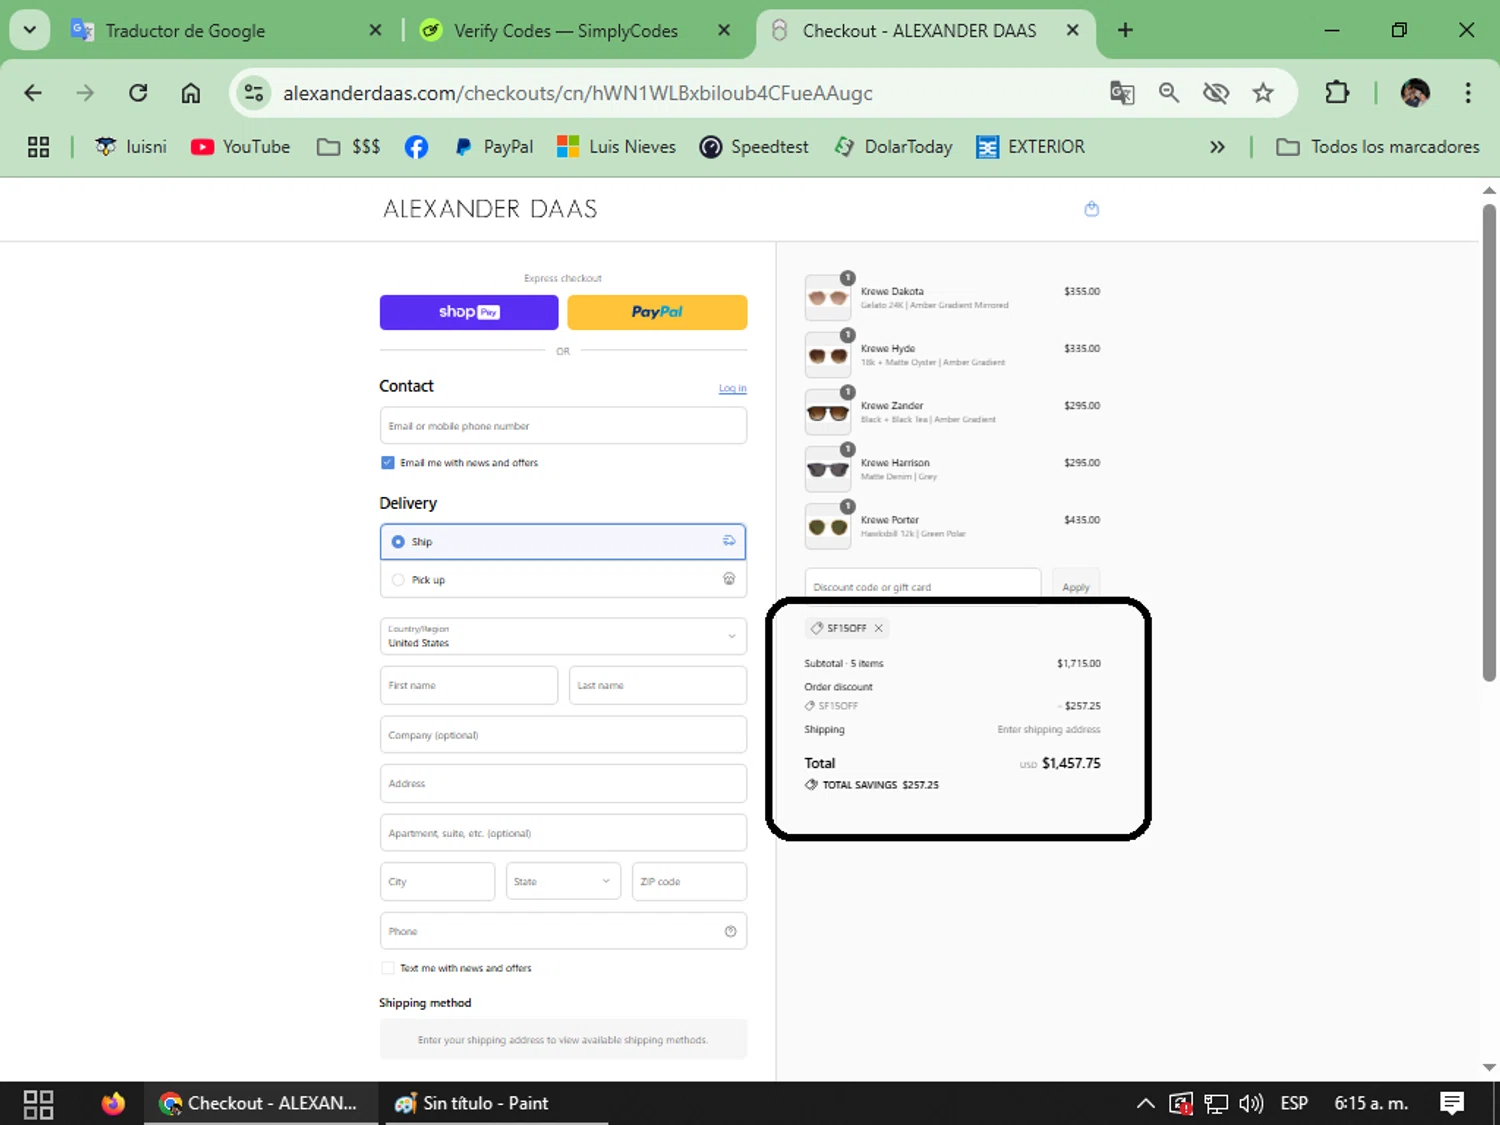Open the apps grid in bookmarks bar
This screenshot has height=1125, width=1500.
[38, 147]
